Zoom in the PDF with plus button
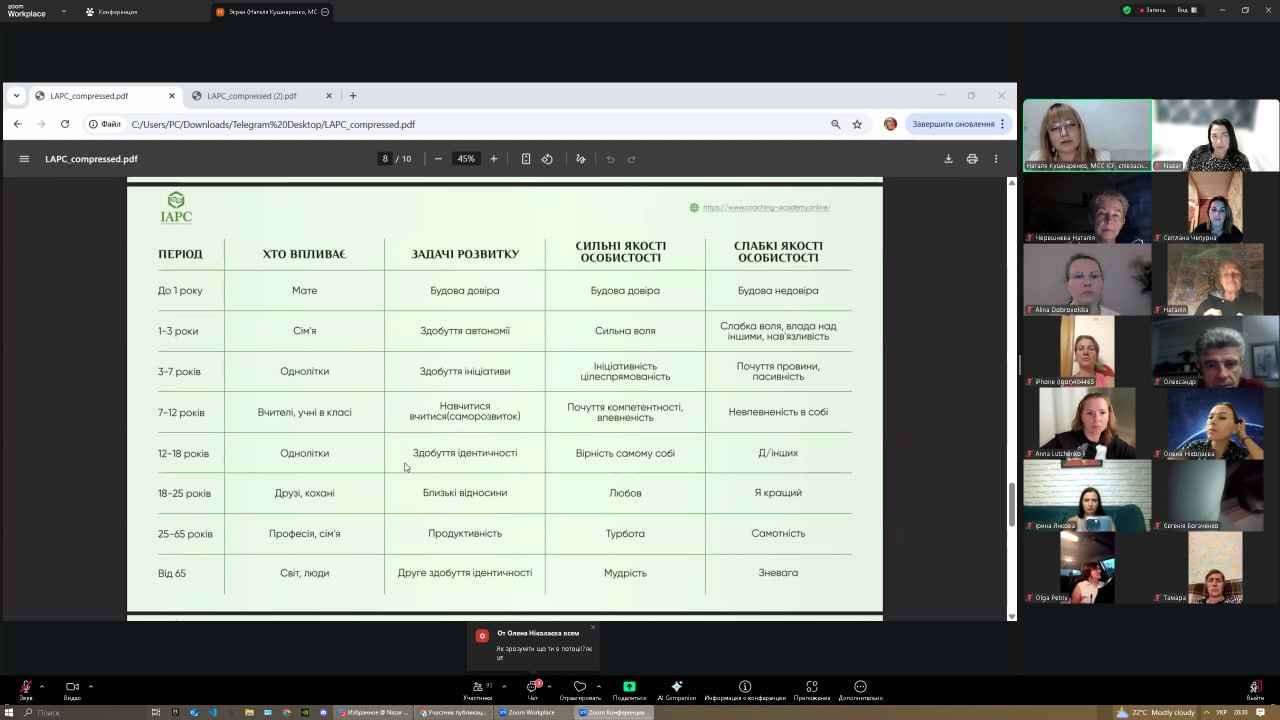The height and width of the screenshot is (720, 1280). [493, 159]
